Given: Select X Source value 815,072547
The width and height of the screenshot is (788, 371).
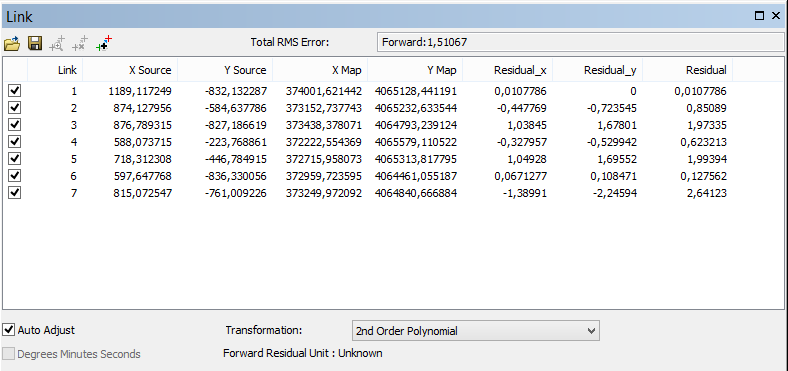Looking at the screenshot, I should [x=143, y=193].
